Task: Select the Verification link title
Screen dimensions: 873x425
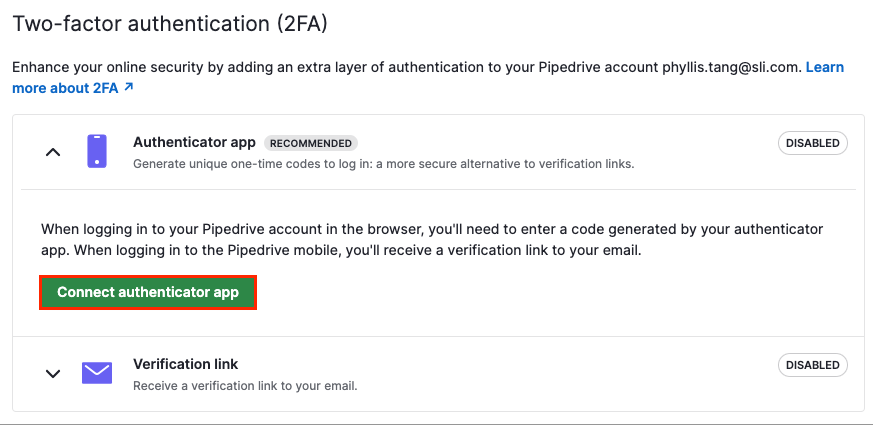Action: click(x=185, y=364)
